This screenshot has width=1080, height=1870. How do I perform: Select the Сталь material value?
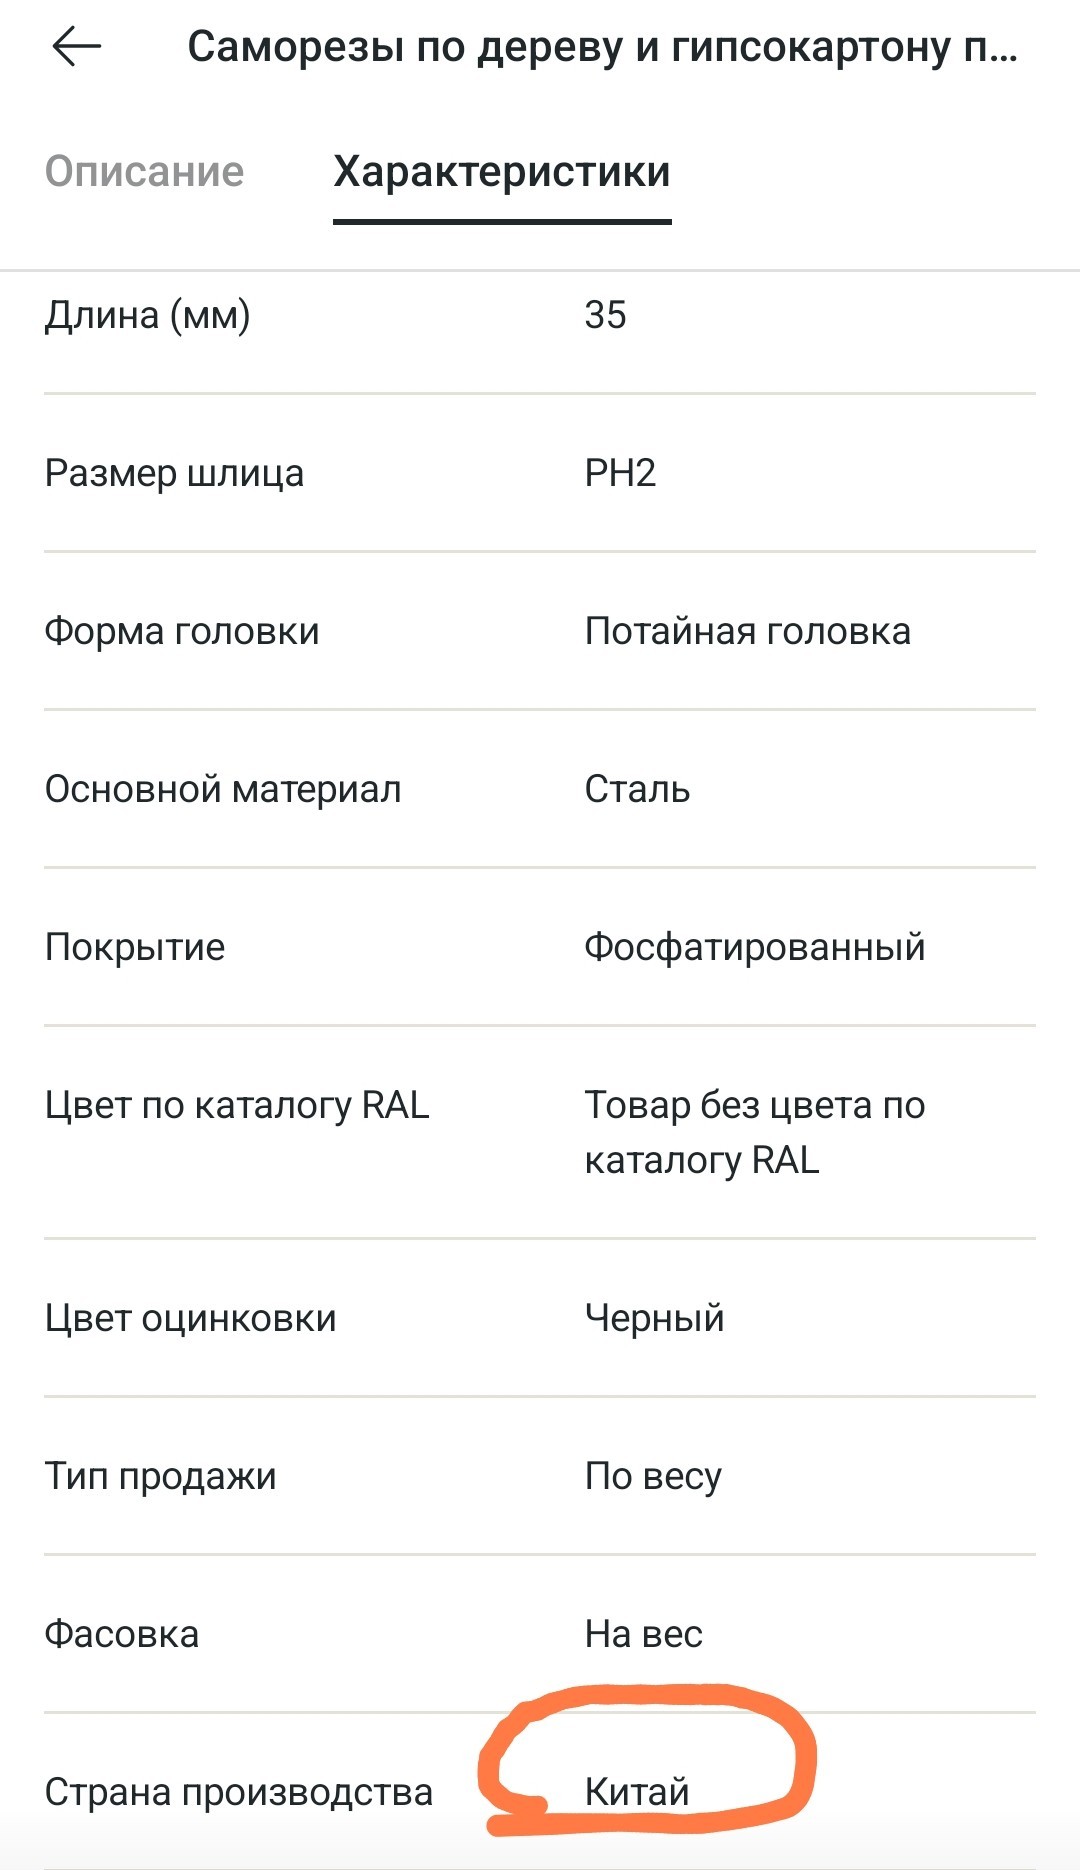[x=637, y=790]
